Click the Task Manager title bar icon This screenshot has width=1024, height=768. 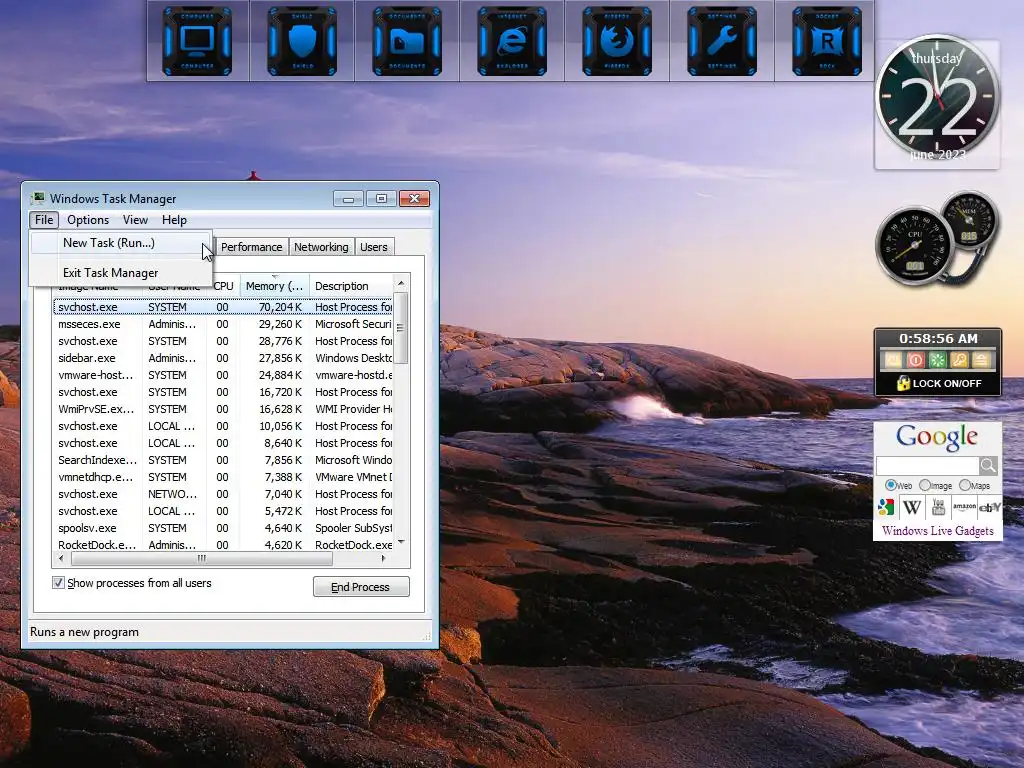point(38,198)
